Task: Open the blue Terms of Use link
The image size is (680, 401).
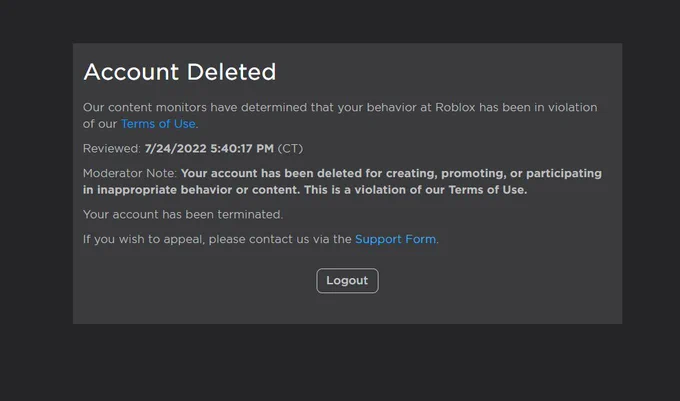Action: pos(158,124)
